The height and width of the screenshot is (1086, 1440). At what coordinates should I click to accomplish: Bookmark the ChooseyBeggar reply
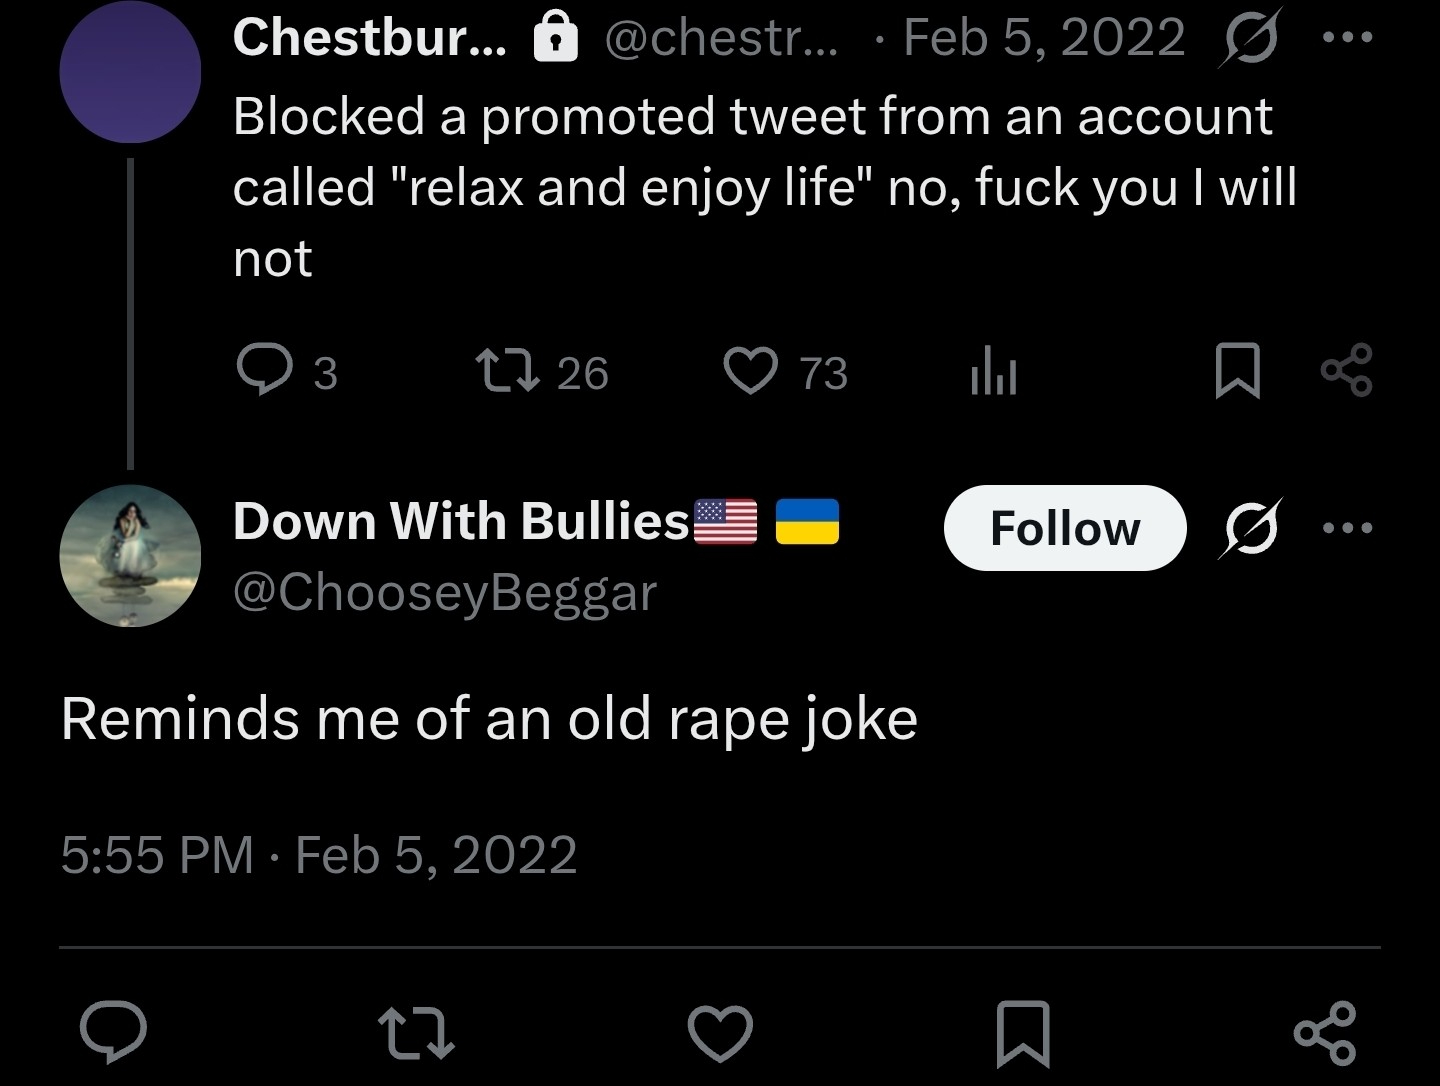(x=1024, y=1033)
